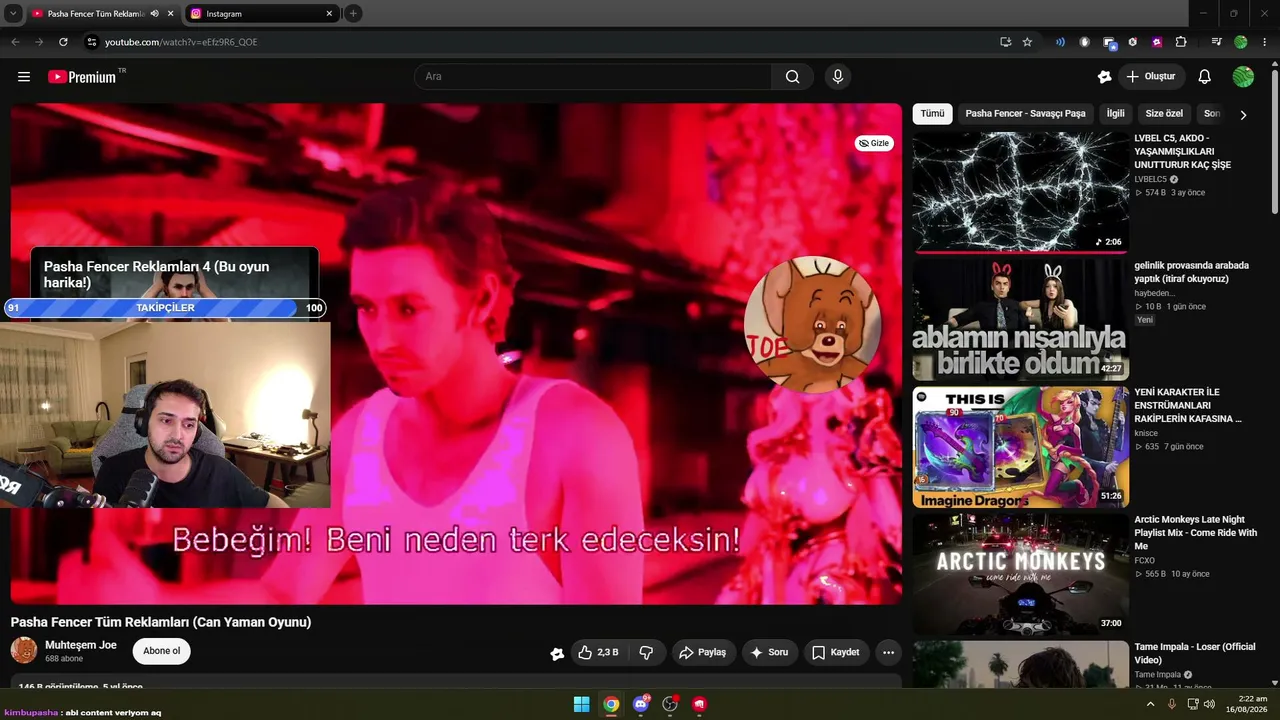1280x720 pixels.
Task: Open 'Tame Impala - Loser (Official Video)' title
Action: click(1195, 653)
